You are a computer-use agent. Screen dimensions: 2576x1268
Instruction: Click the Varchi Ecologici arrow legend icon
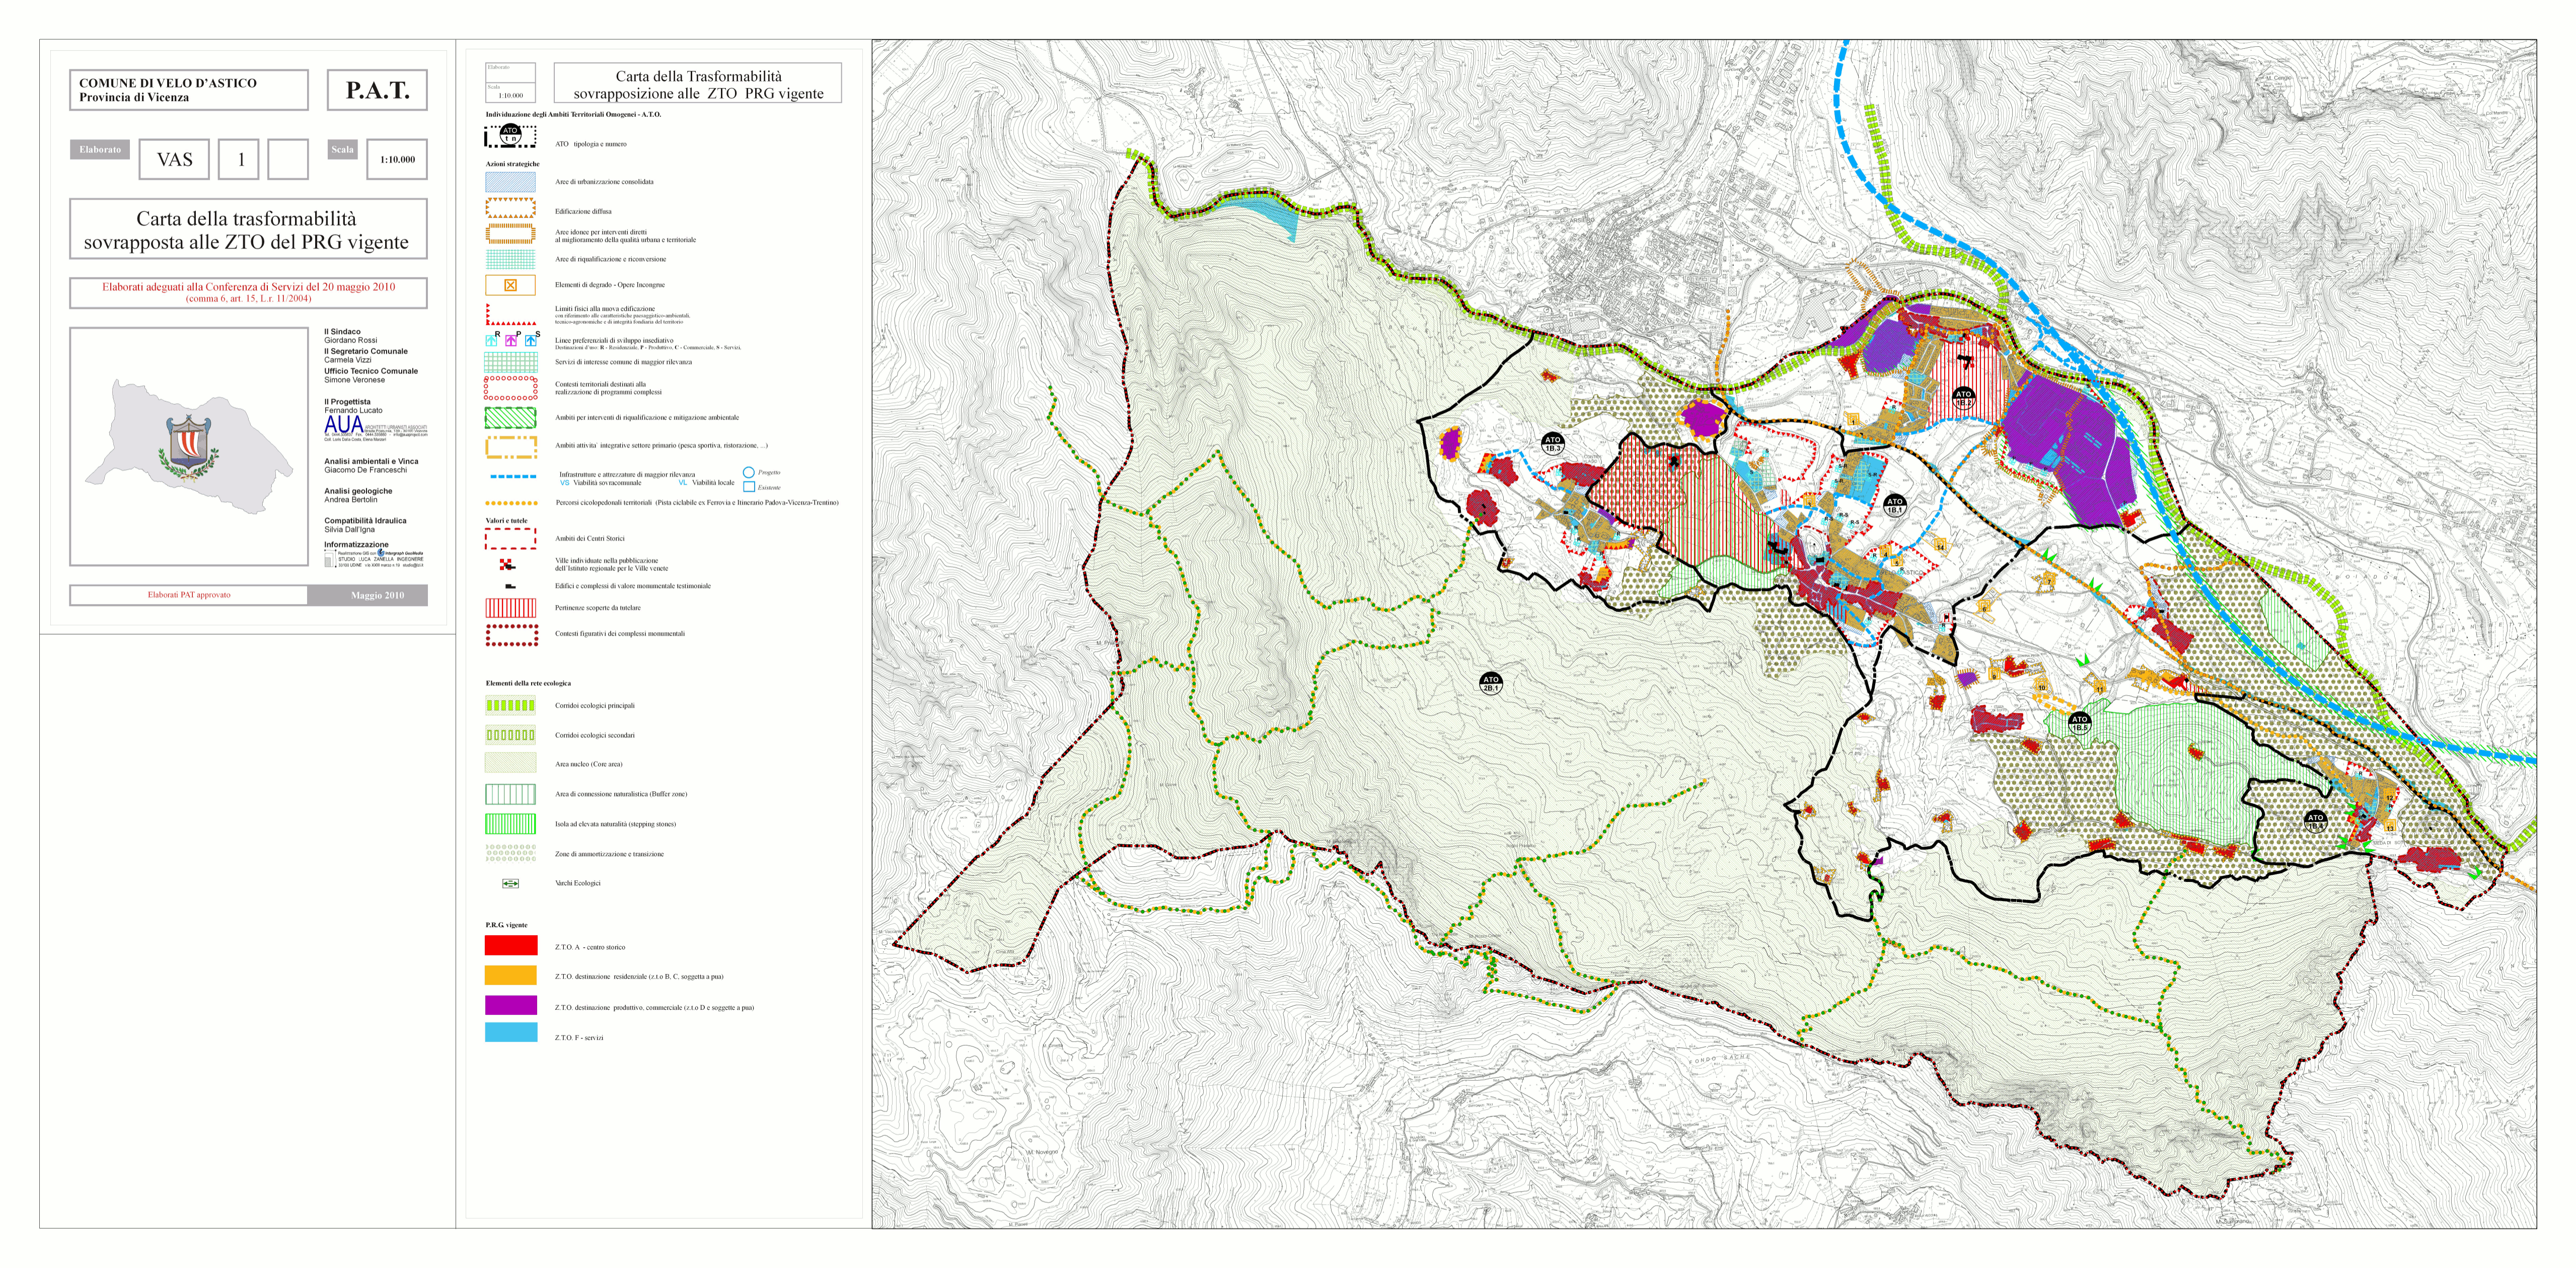(510, 883)
